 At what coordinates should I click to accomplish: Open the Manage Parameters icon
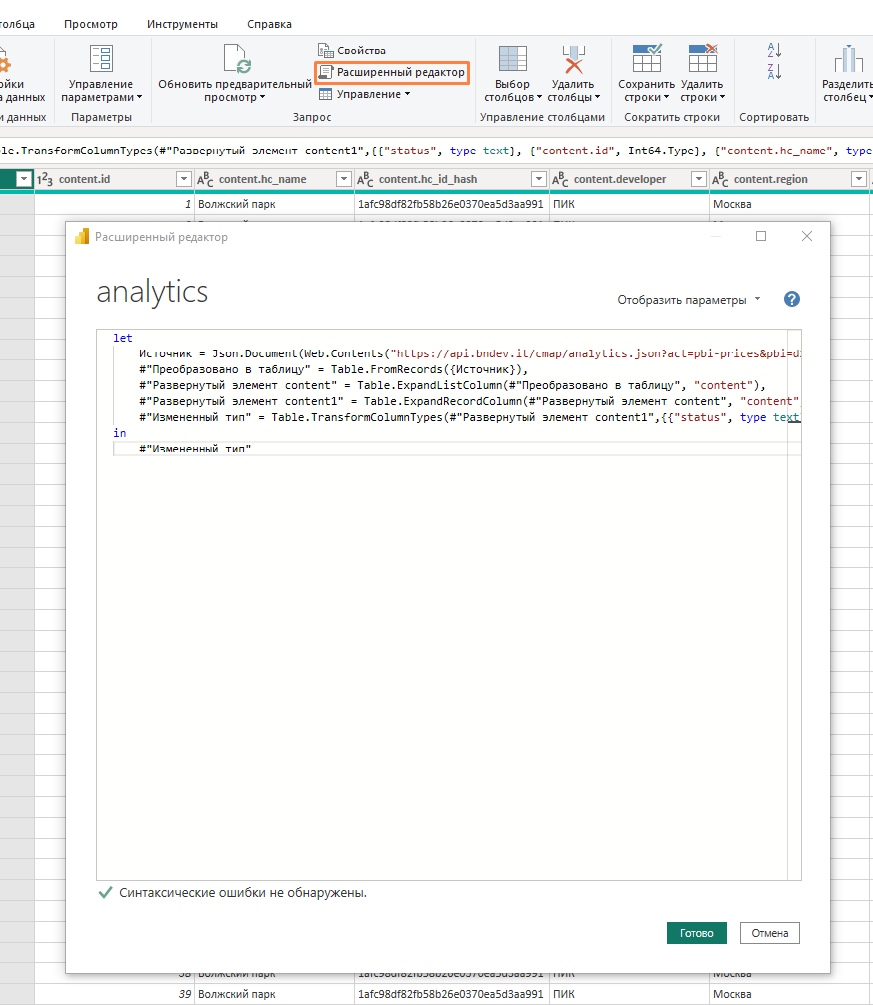click(x=101, y=58)
